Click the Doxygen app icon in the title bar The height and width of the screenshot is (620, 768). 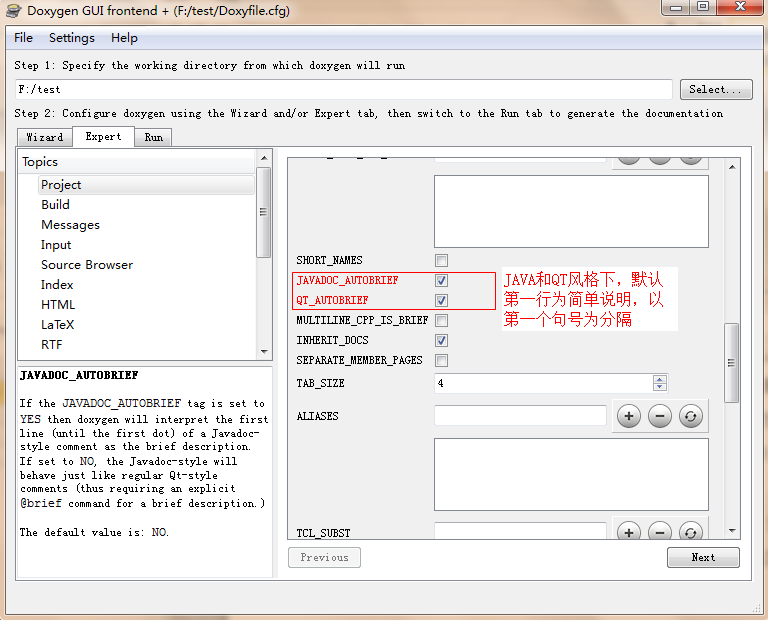pos(14,10)
